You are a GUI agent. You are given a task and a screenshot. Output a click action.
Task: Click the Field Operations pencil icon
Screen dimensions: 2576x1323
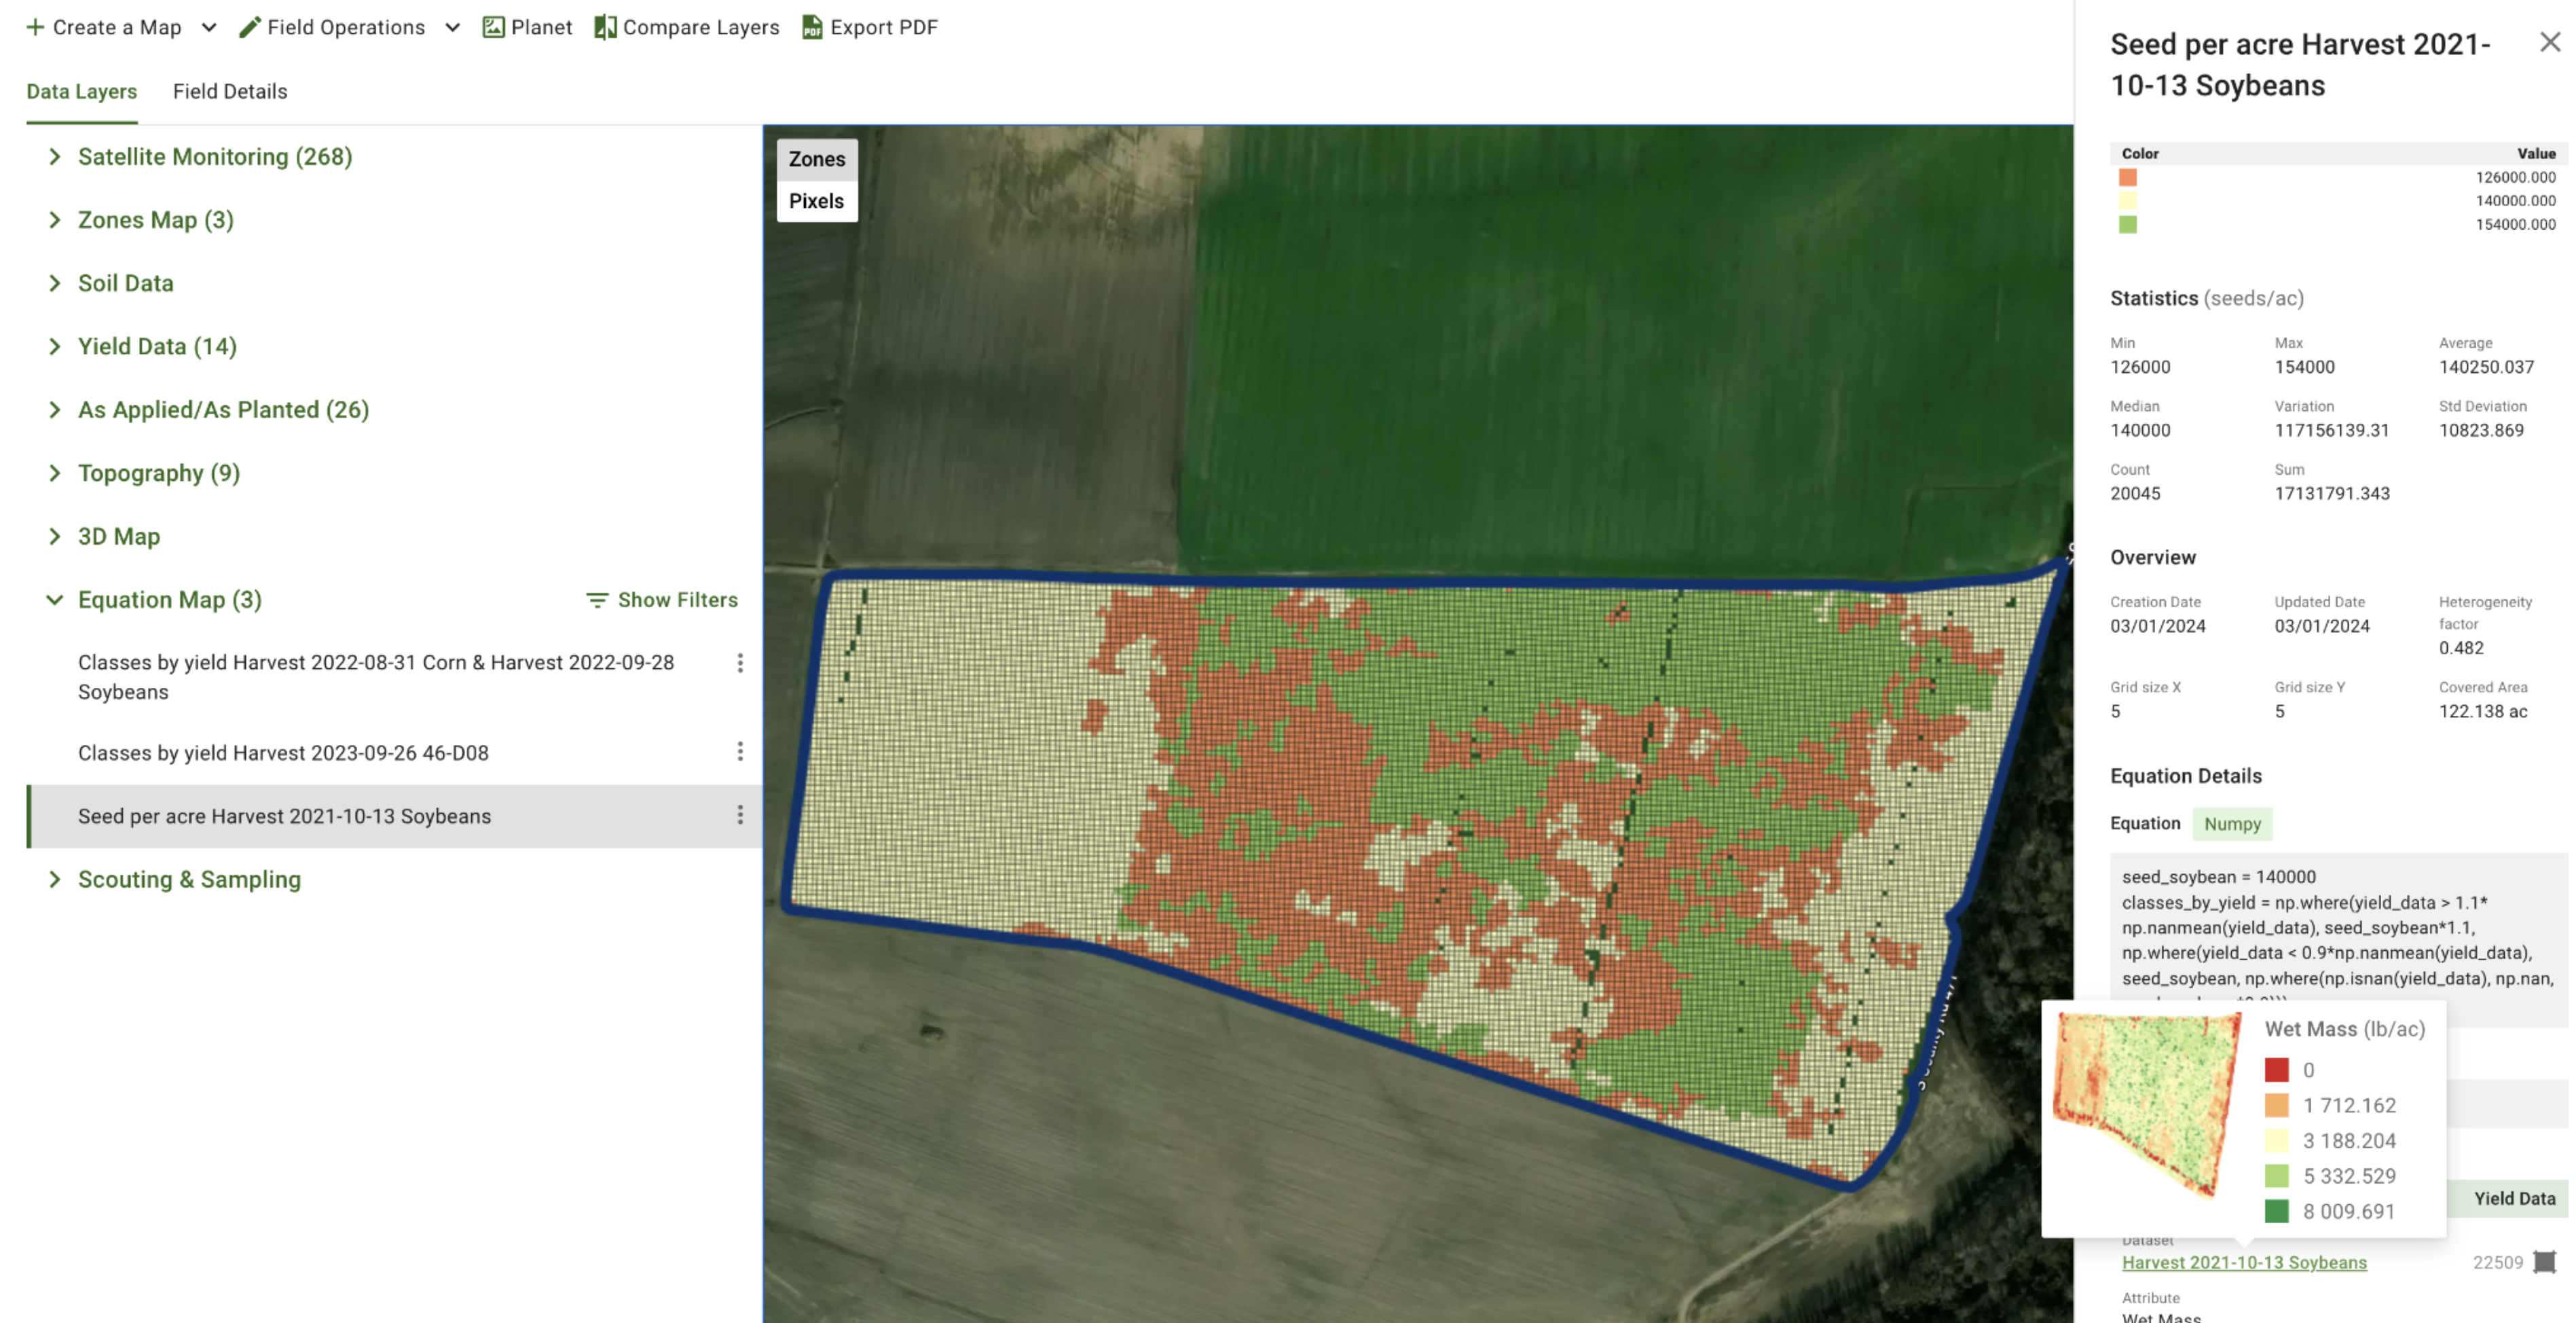pos(250,27)
